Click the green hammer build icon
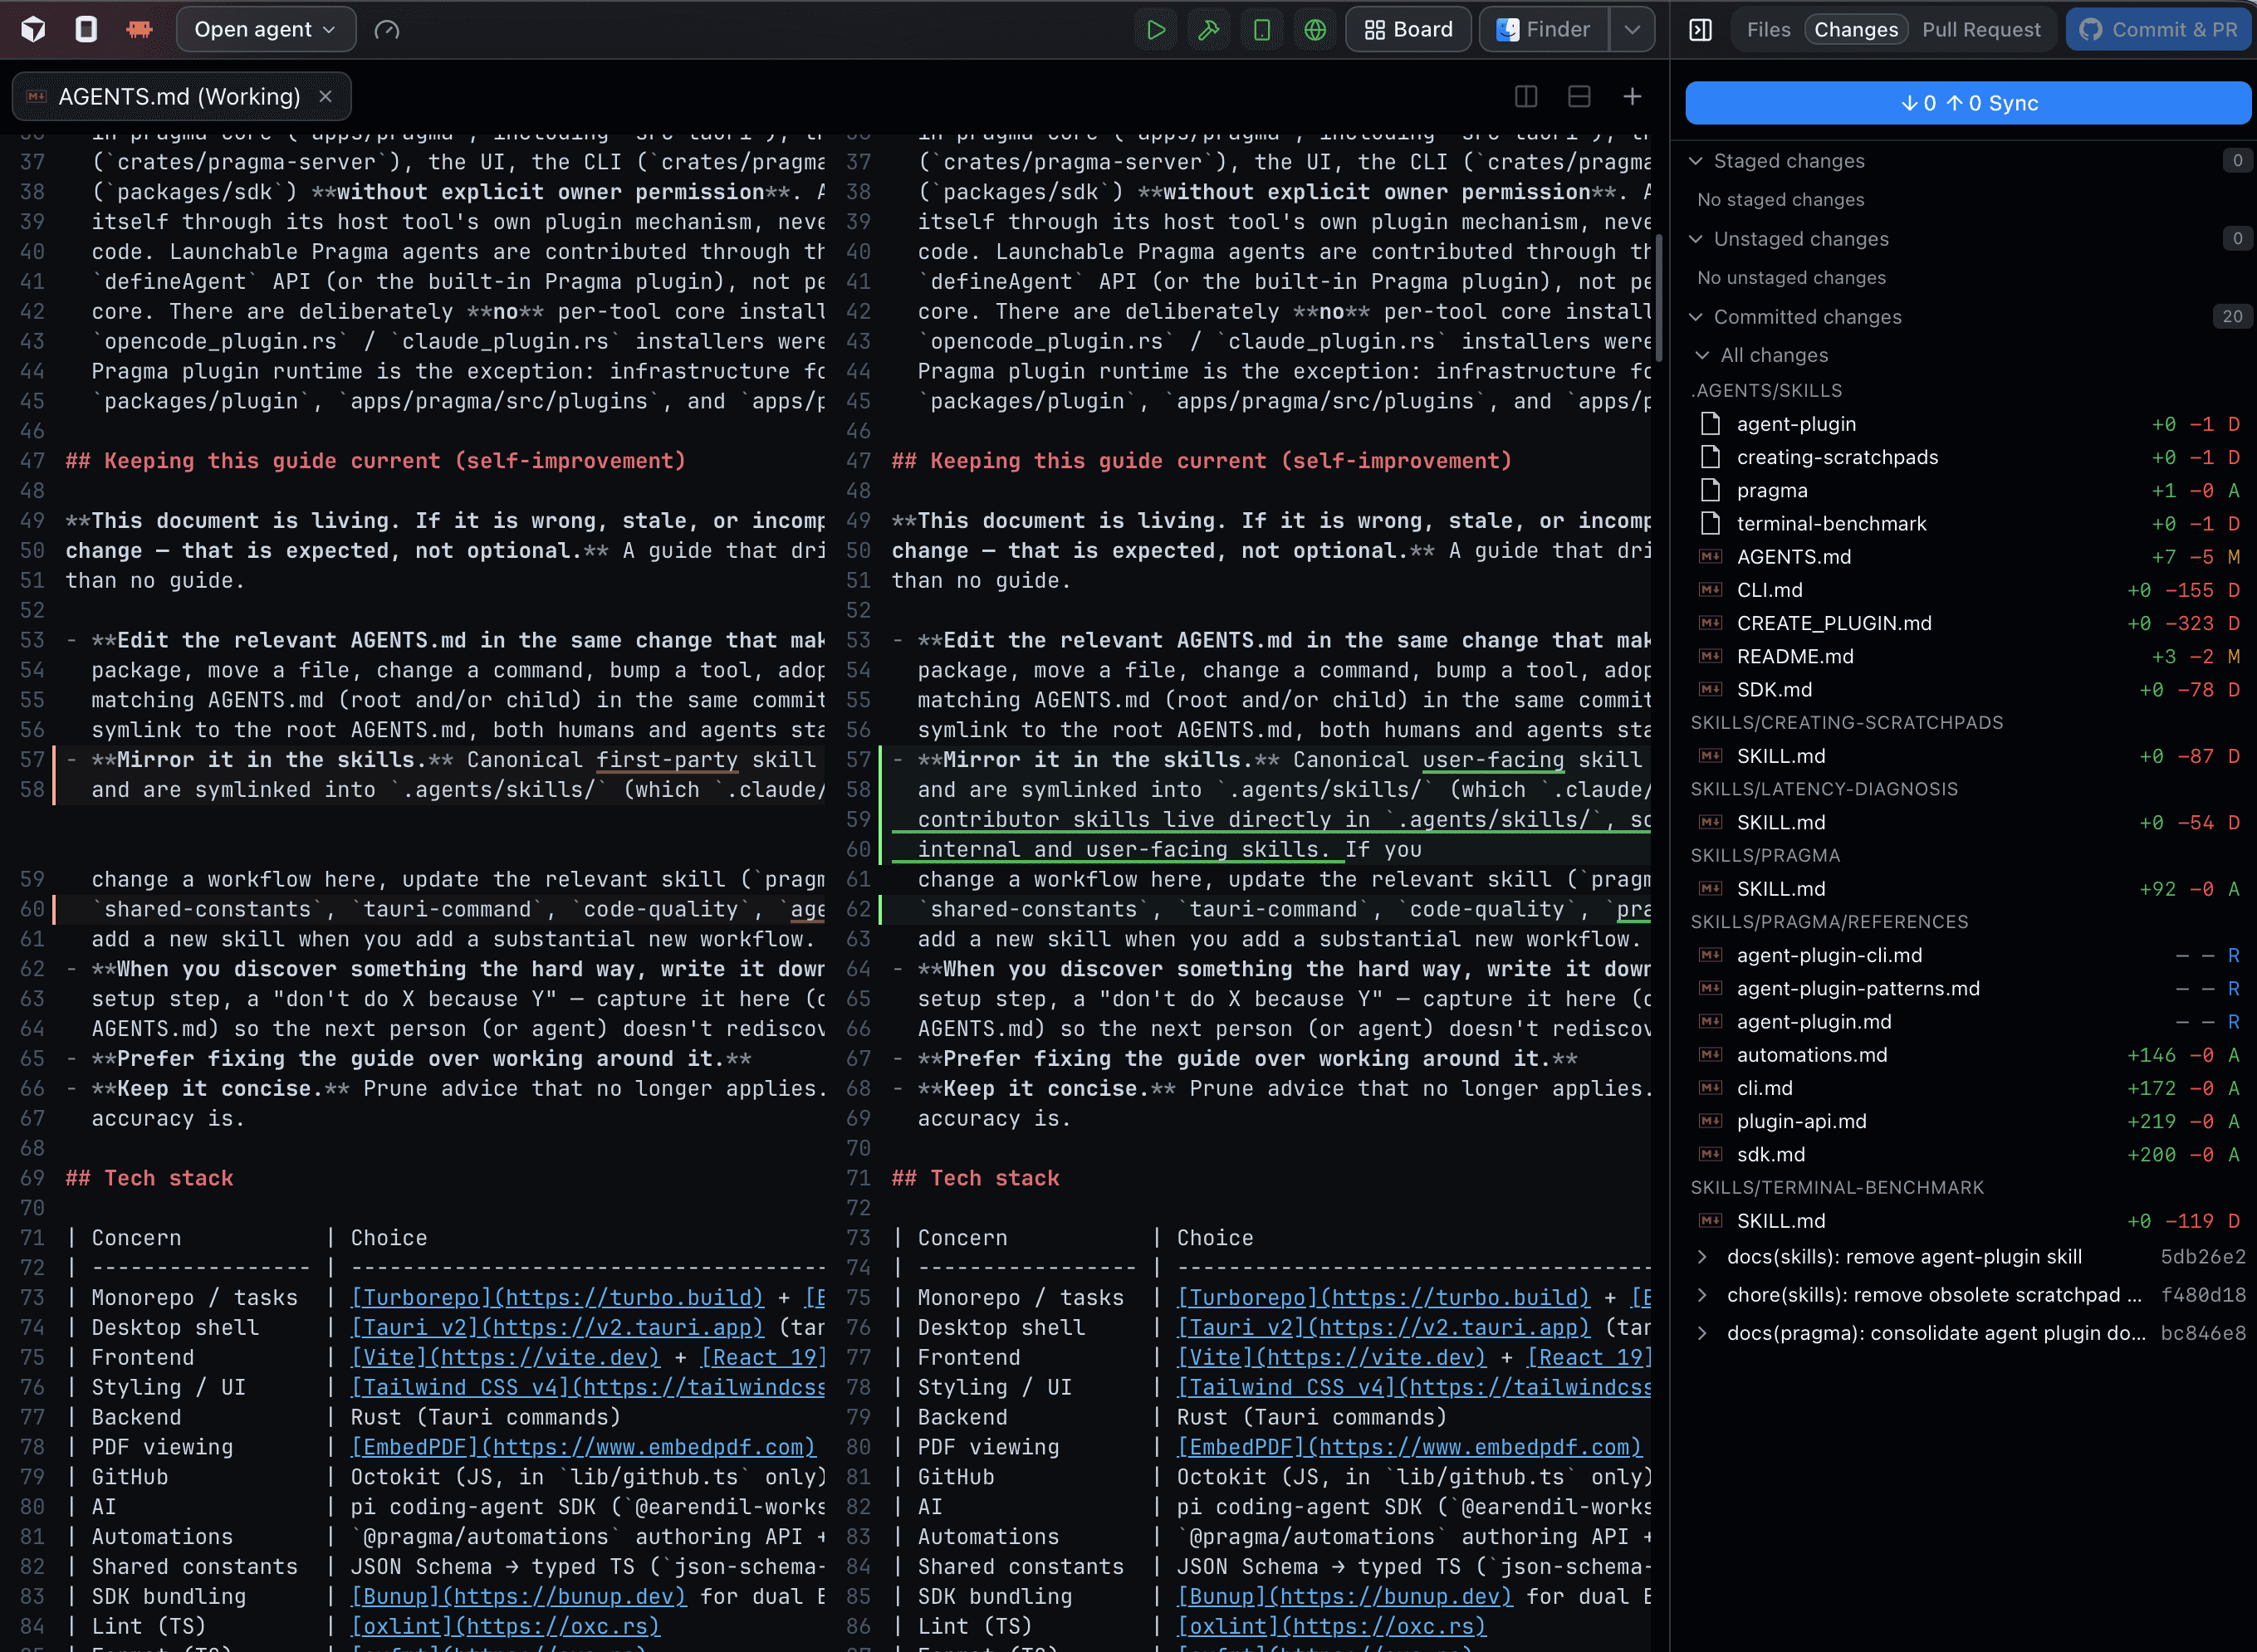Image resolution: width=2257 pixels, height=1652 pixels. (1209, 30)
